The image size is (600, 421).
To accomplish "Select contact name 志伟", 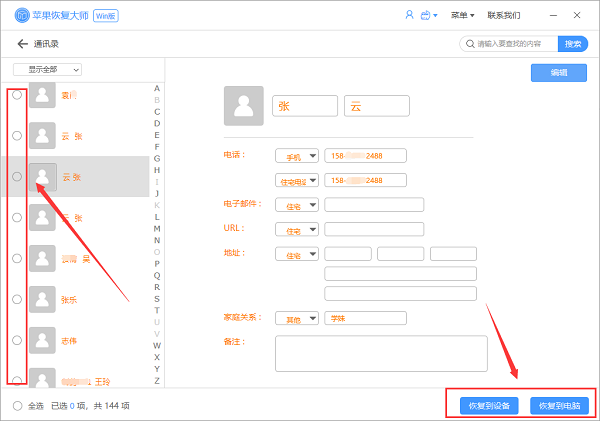I will [69, 341].
